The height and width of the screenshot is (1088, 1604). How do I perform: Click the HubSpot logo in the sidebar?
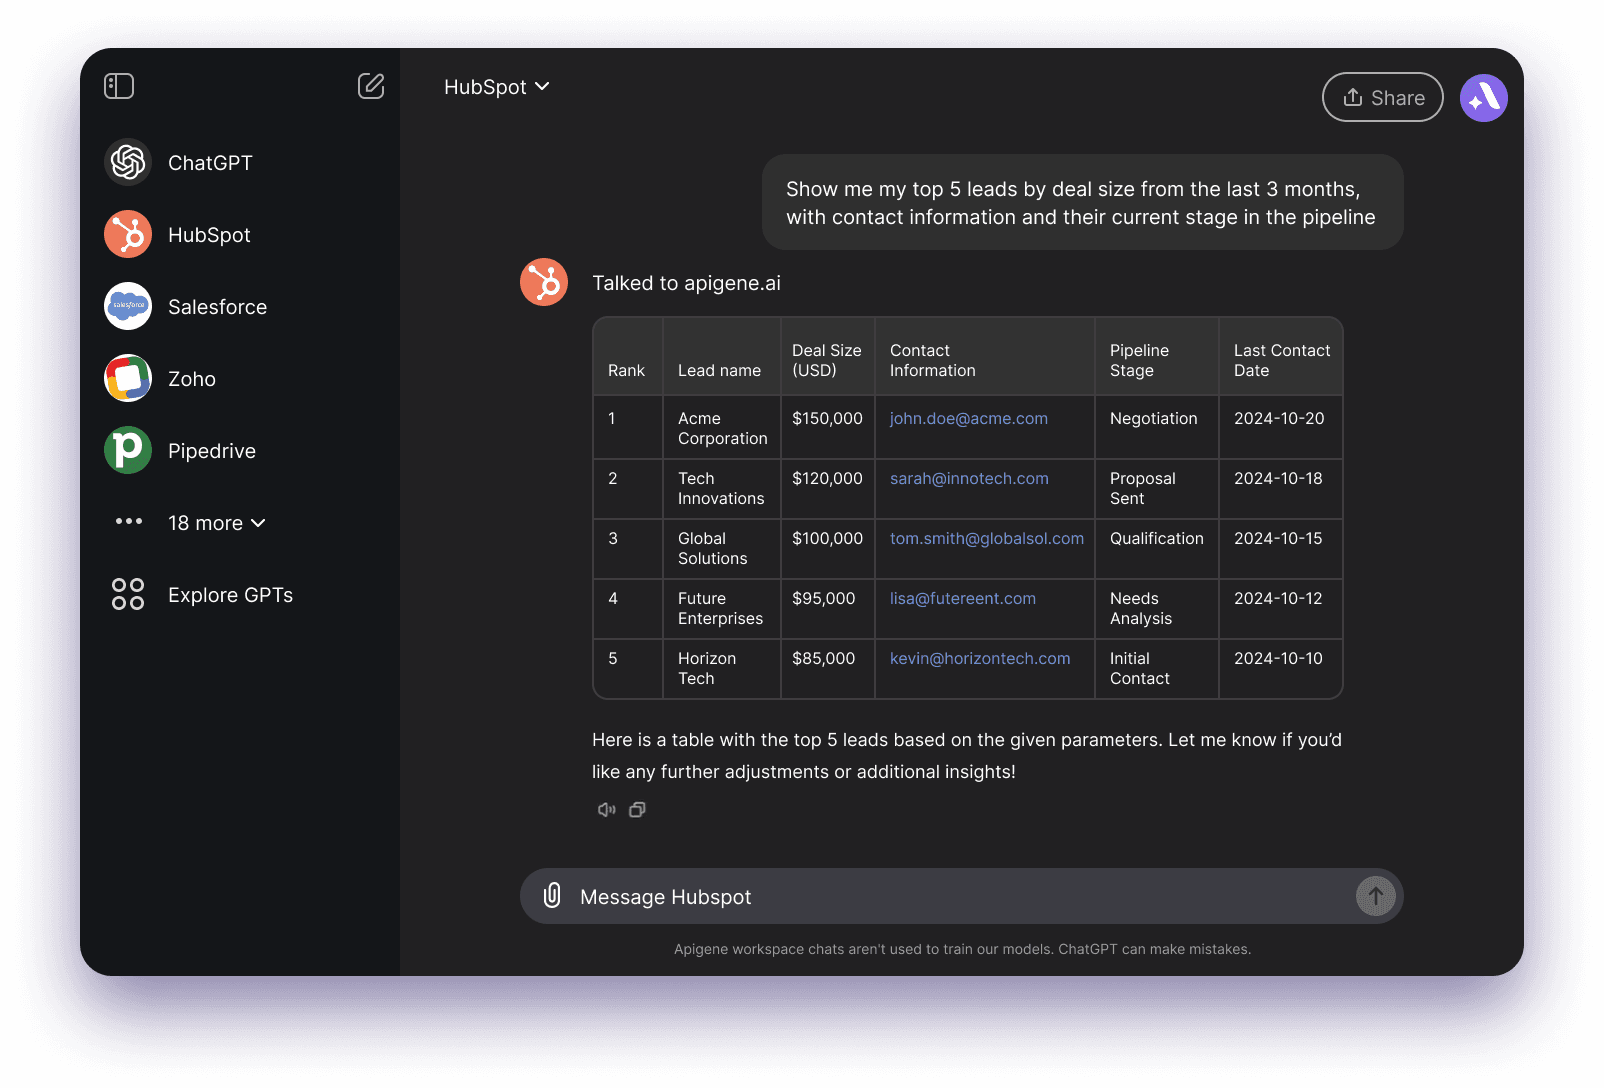point(128,234)
